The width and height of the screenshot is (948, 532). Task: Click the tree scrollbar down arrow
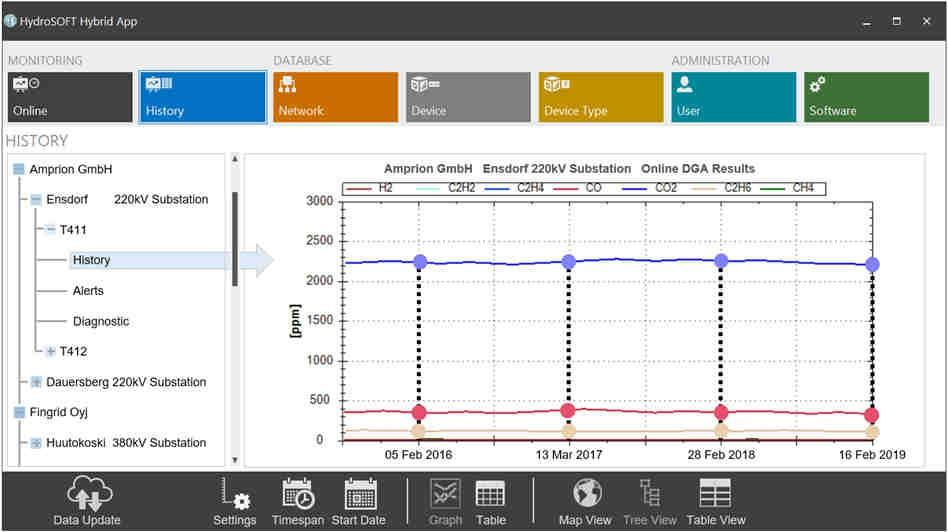click(x=235, y=460)
